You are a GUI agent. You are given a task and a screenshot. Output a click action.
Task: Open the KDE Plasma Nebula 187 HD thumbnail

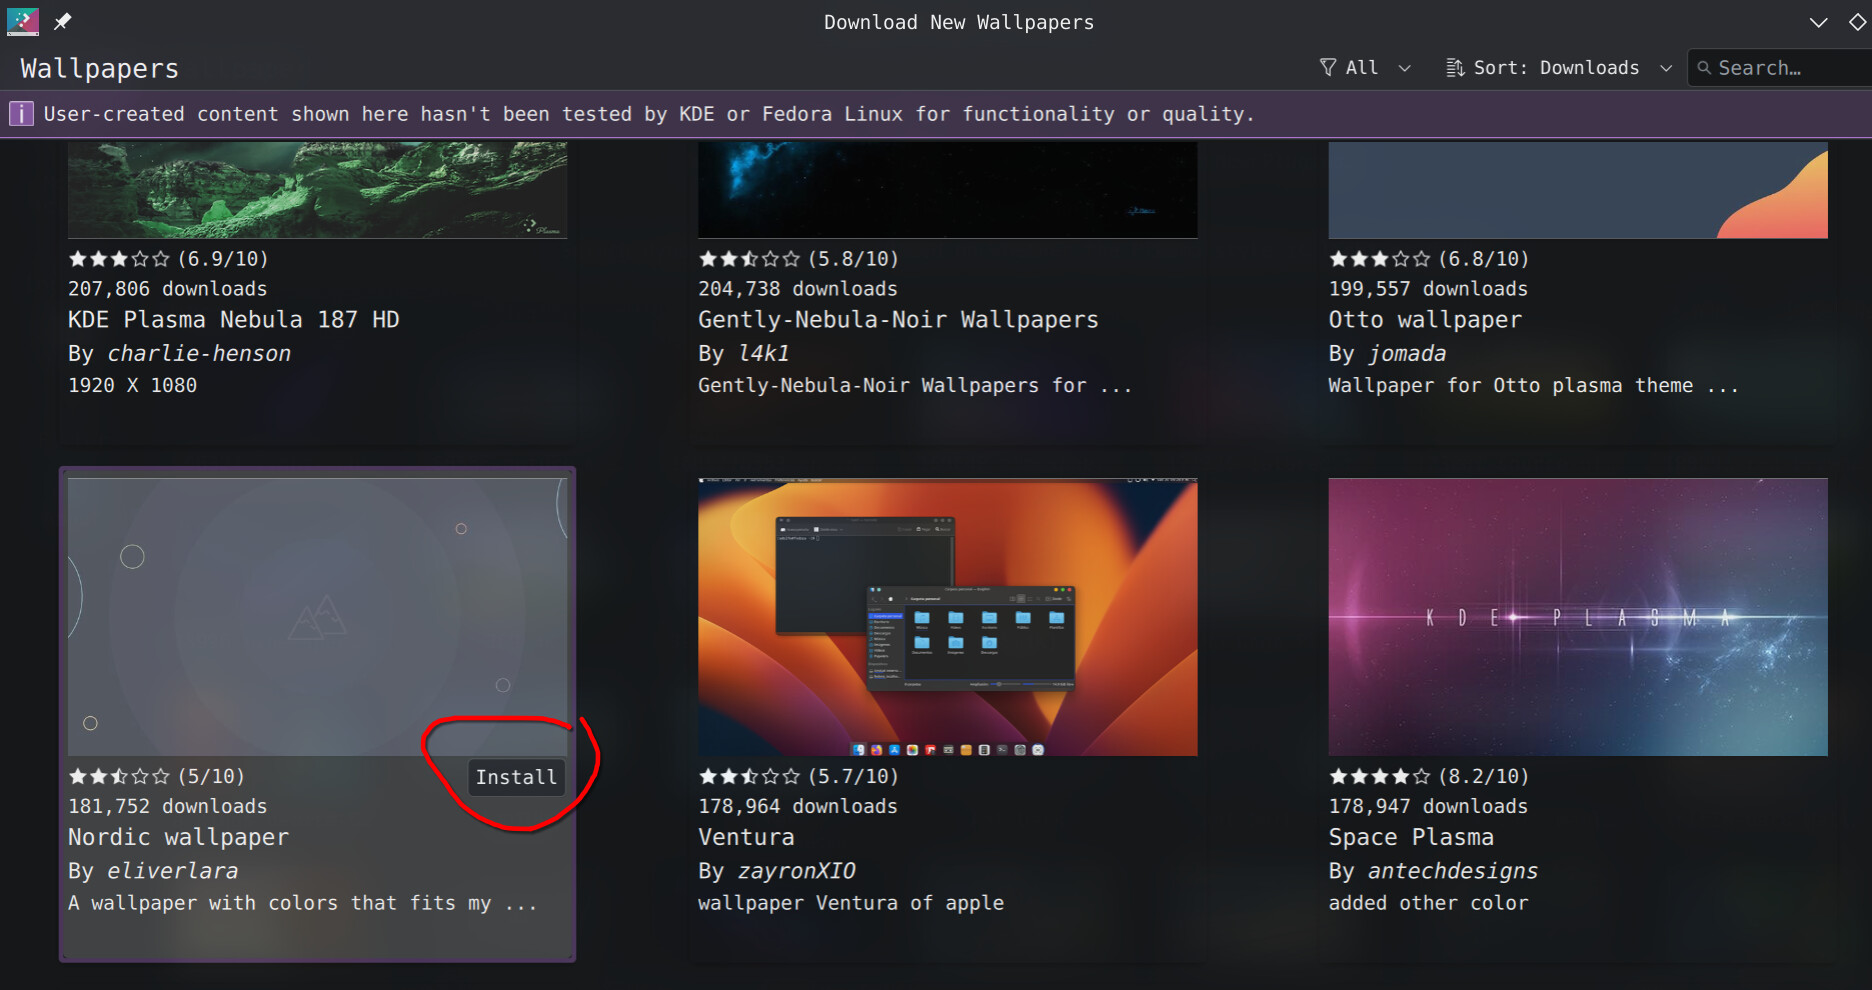coord(317,190)
